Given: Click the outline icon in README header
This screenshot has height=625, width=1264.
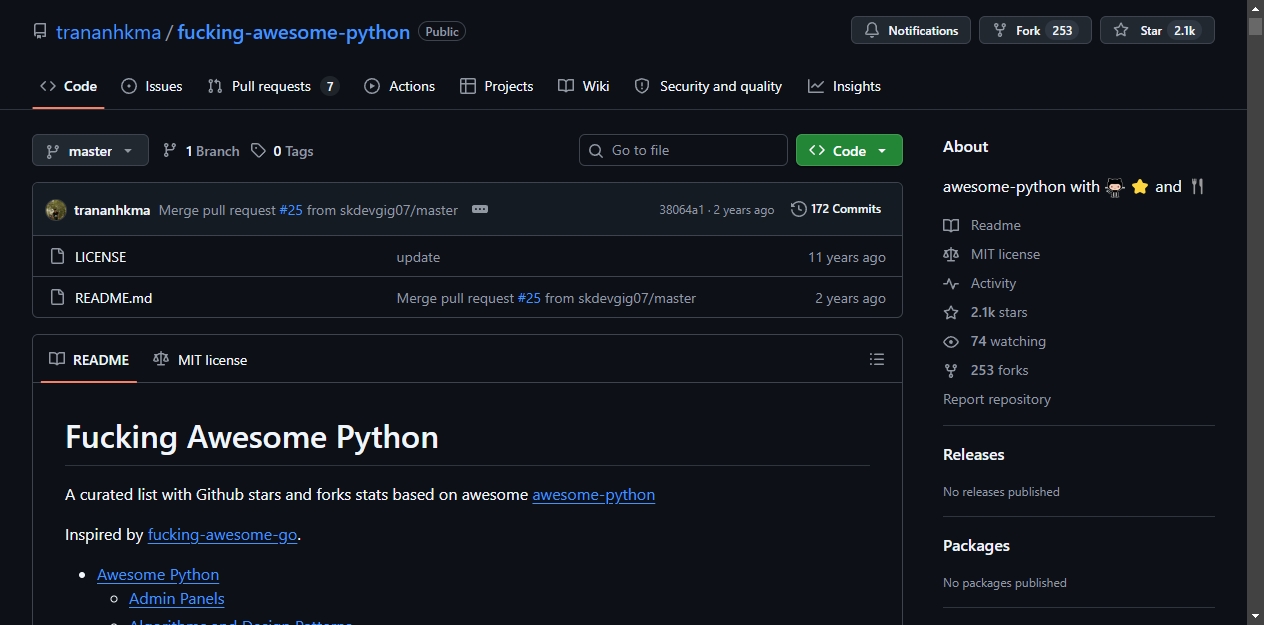Looking at the screenshot, I should (x=877, y=359).
